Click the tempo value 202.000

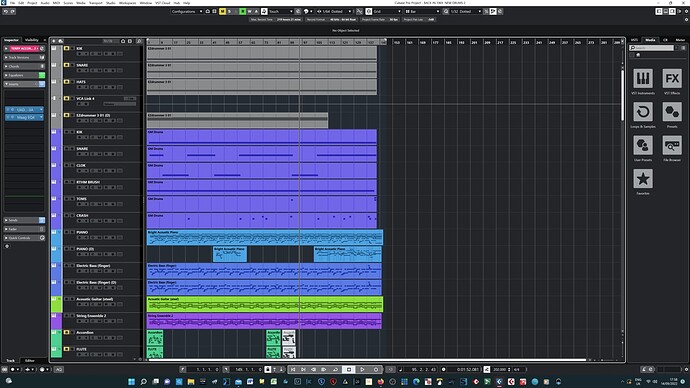(x=499, y=370)
